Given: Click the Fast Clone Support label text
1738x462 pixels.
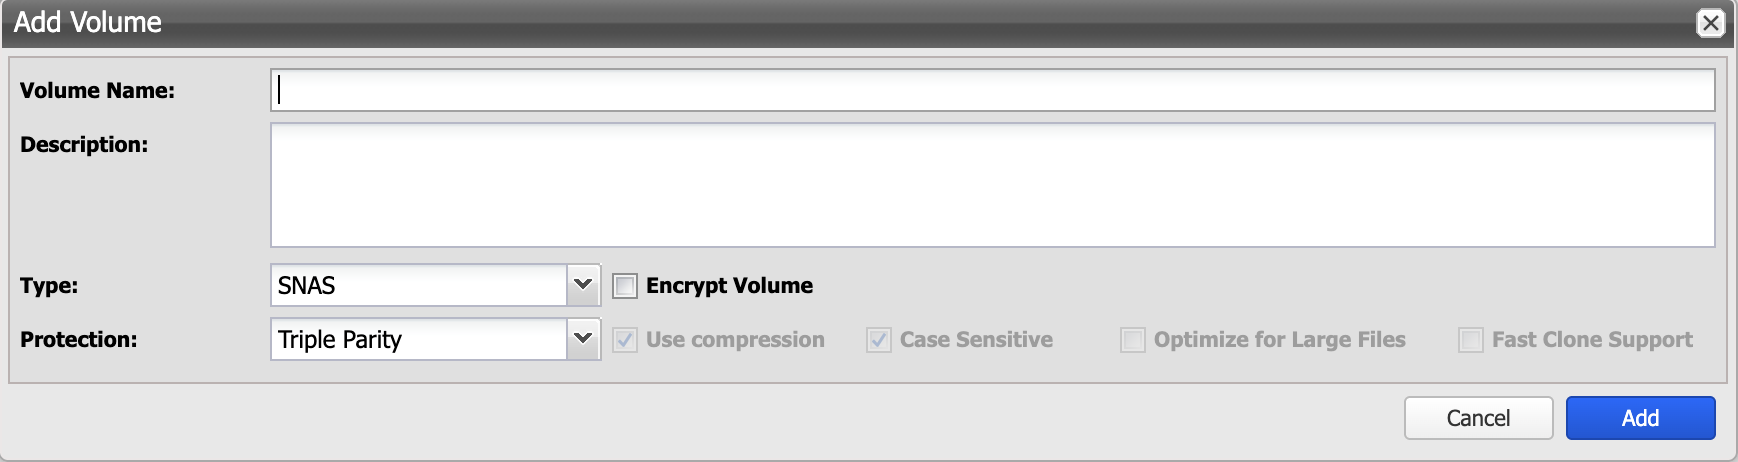Looking at the screenshot, I should [1592, 340].
